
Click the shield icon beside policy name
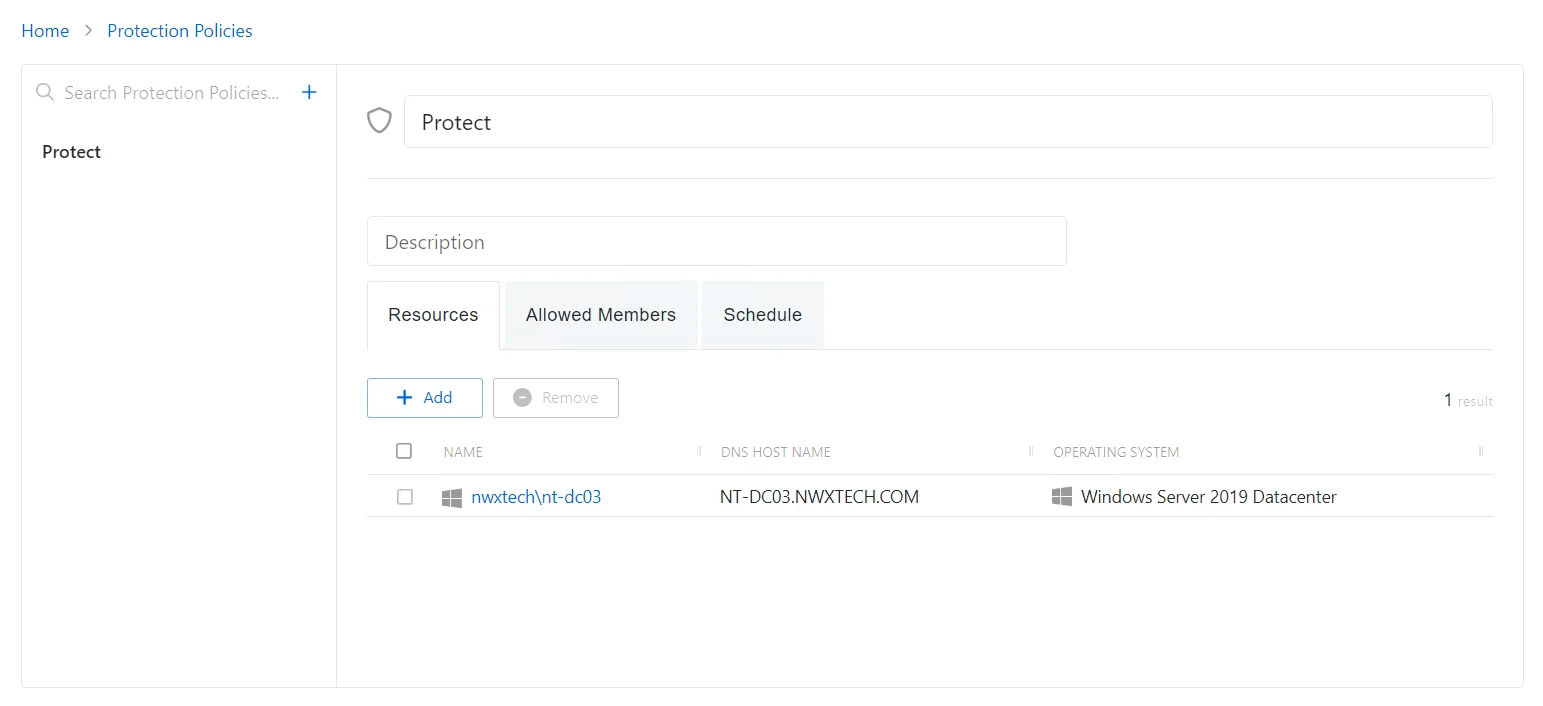click(379, 121)
